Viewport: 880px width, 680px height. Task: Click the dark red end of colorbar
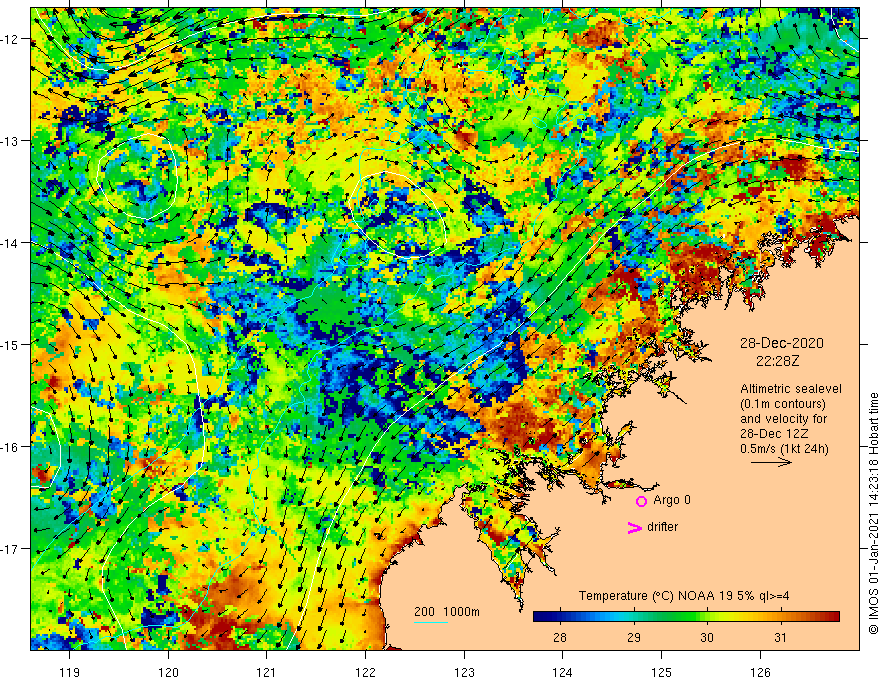click(833, 617)
